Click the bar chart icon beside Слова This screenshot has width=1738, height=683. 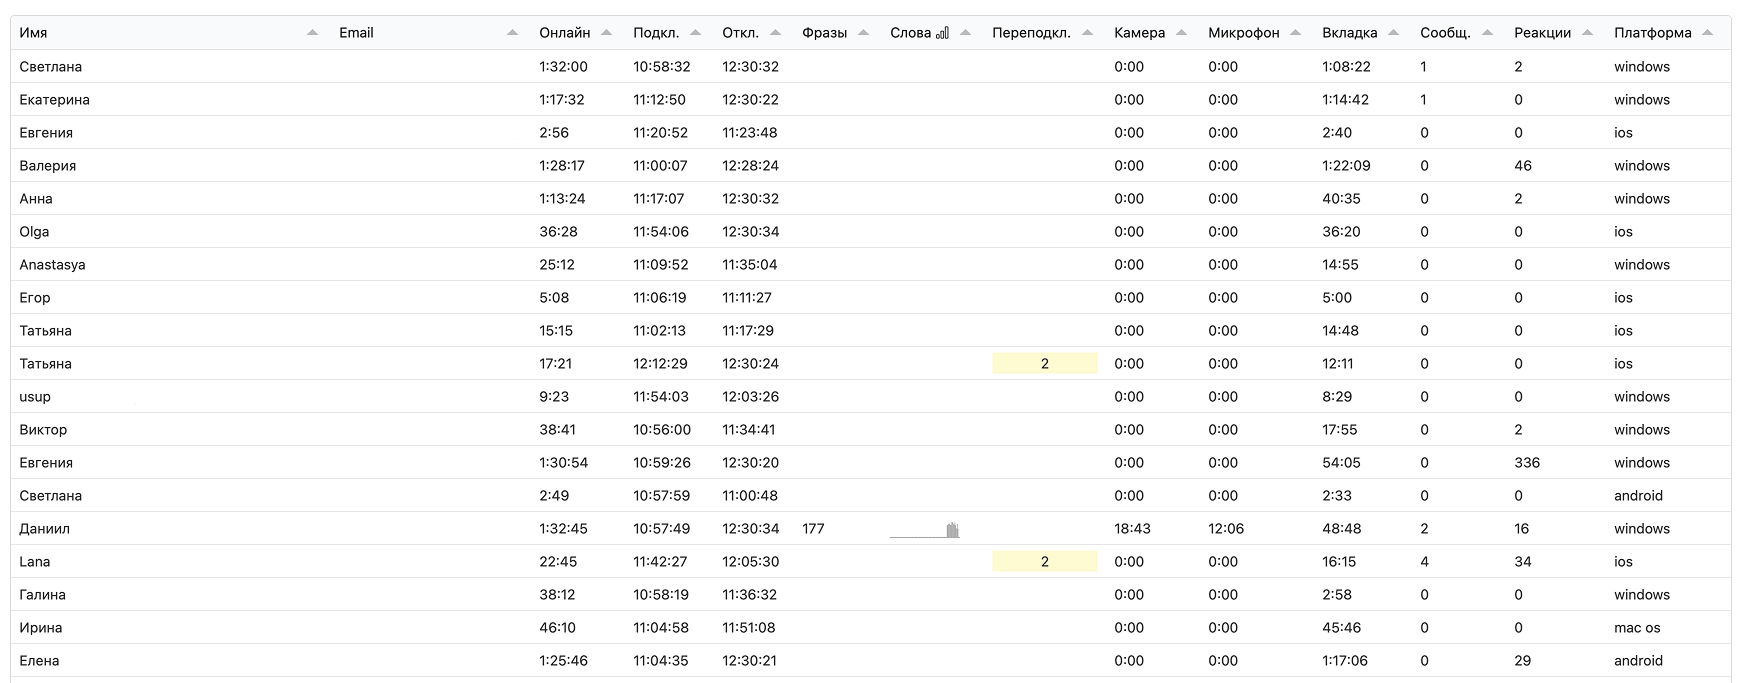pyautogui.click(x=942, y=33)
